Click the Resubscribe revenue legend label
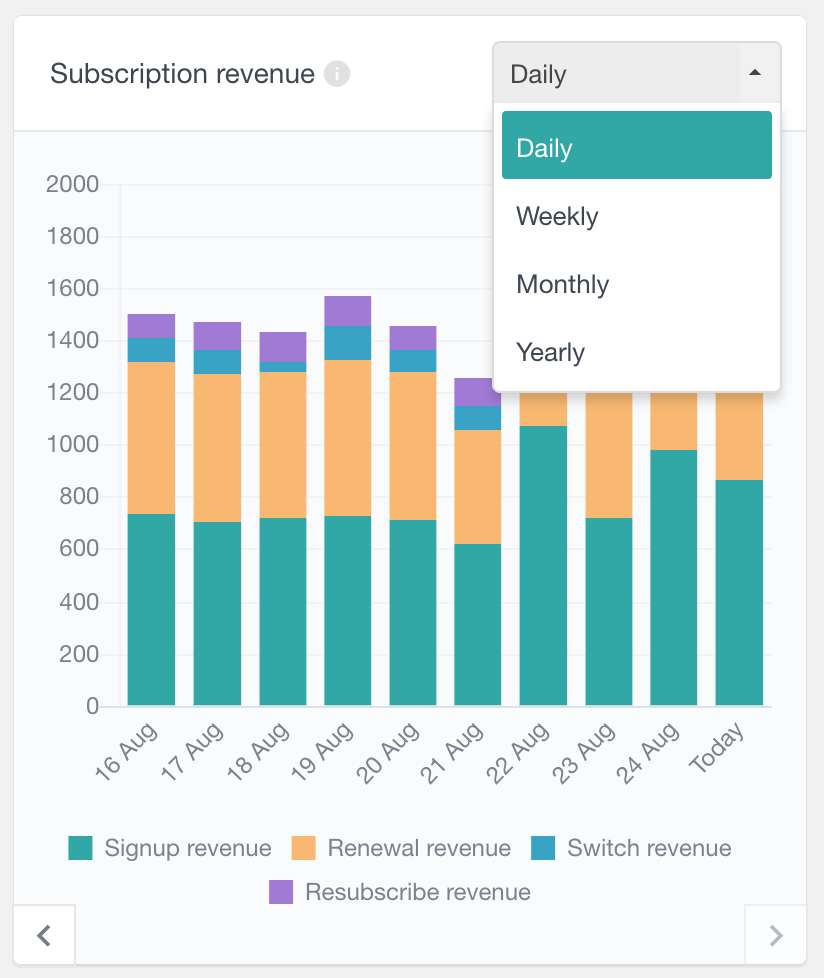Screen dimensions: 824x978 tap(418, 892)
